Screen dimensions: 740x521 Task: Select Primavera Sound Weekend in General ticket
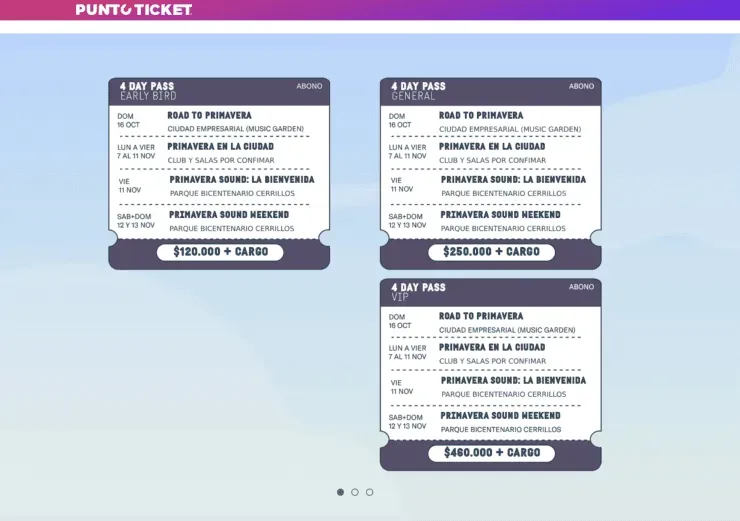(500, 215)
